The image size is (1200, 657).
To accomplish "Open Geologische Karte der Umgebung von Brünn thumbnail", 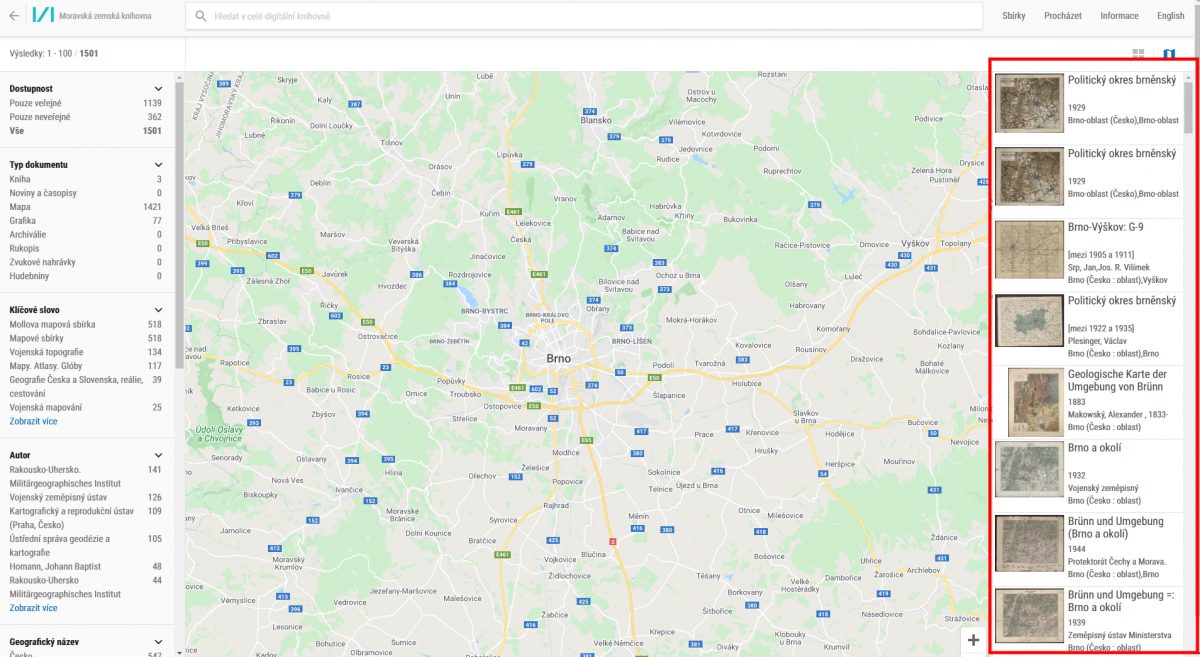I will coord(1034,402).
